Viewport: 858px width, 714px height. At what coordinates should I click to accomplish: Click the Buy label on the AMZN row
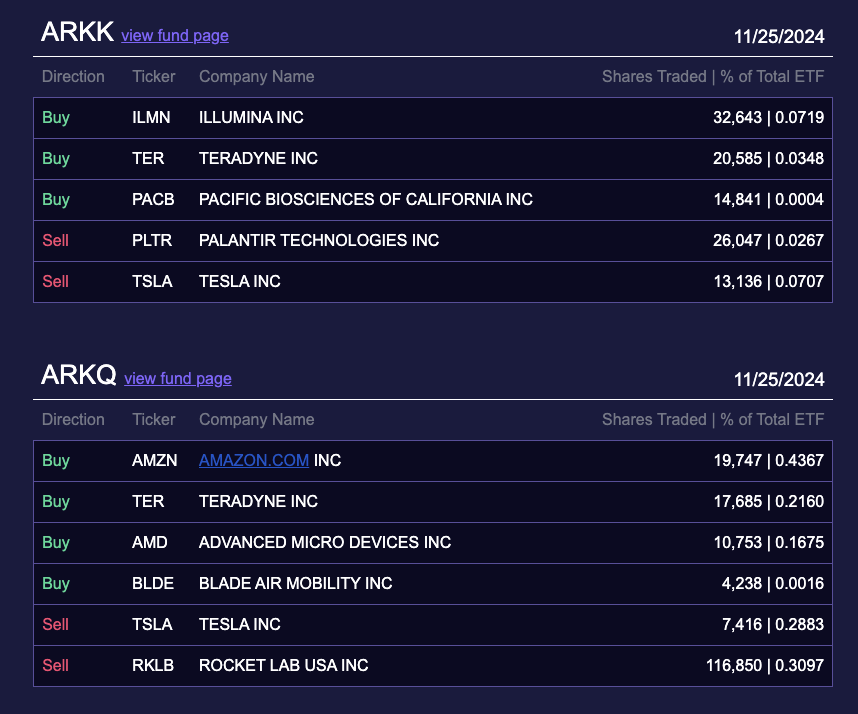[x=56, y=461]
